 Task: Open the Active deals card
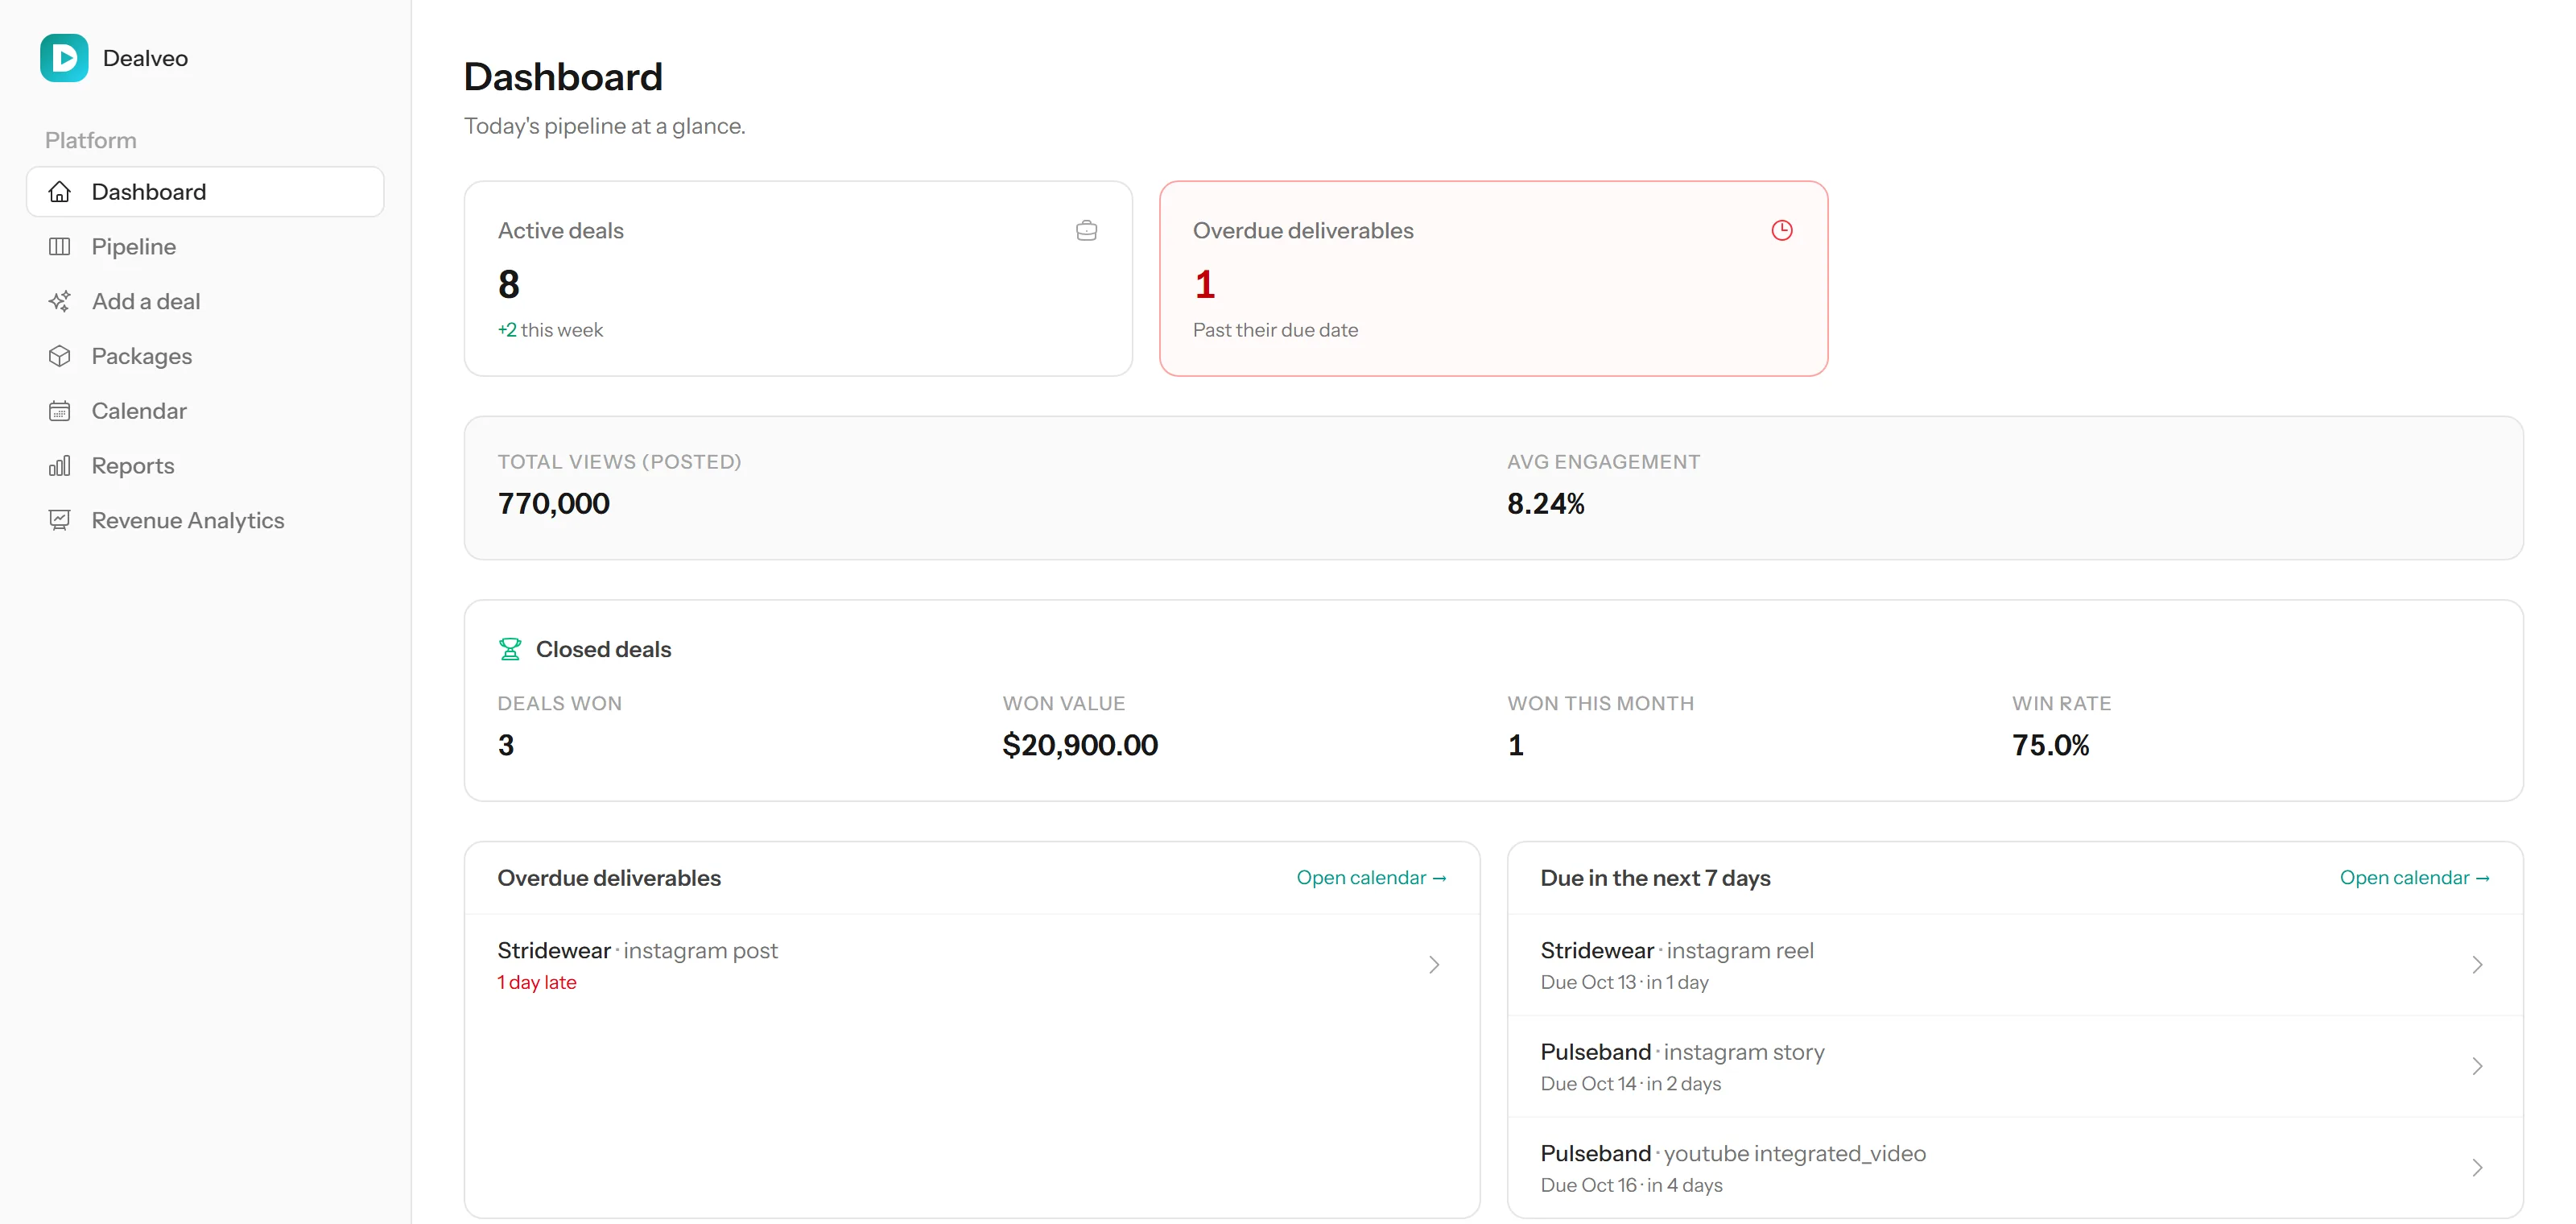pos(798,279)
